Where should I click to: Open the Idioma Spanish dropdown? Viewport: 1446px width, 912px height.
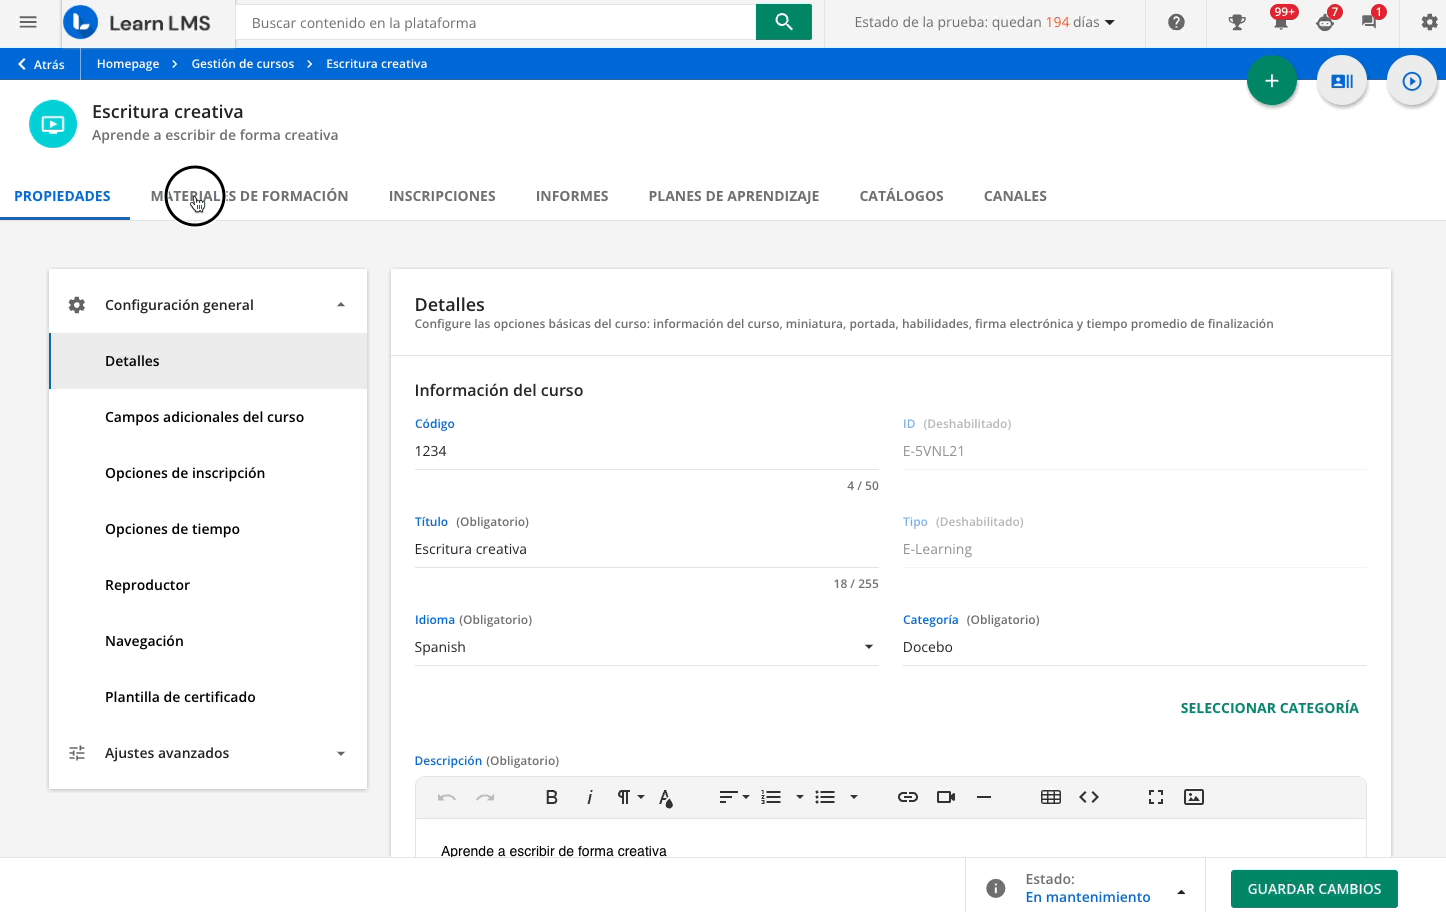tap(646, 647)
